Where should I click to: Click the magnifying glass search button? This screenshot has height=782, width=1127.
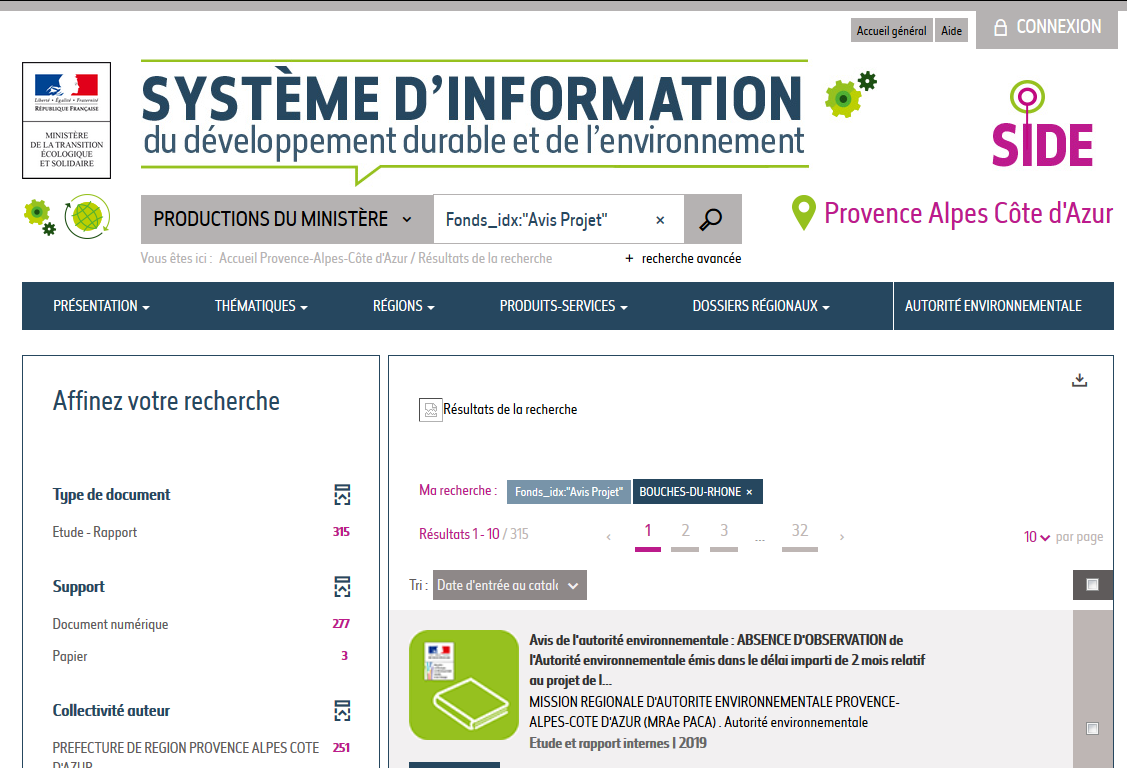712,219
